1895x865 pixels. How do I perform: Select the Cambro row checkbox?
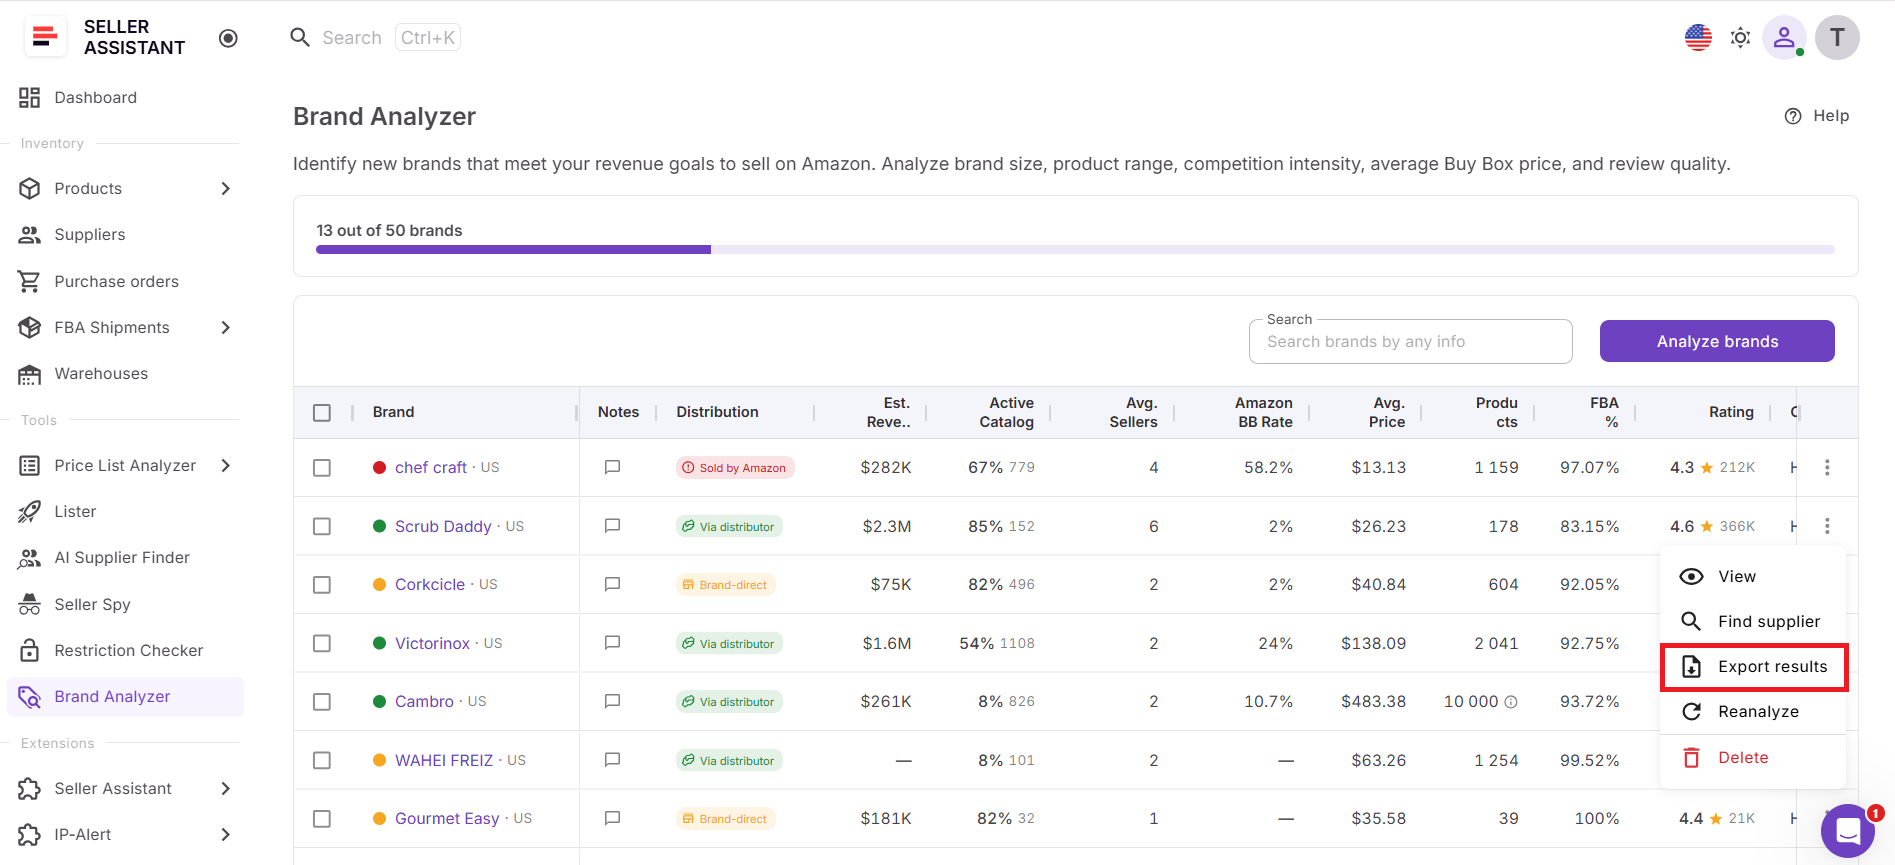pyautogui.click(x=322, y=701)
